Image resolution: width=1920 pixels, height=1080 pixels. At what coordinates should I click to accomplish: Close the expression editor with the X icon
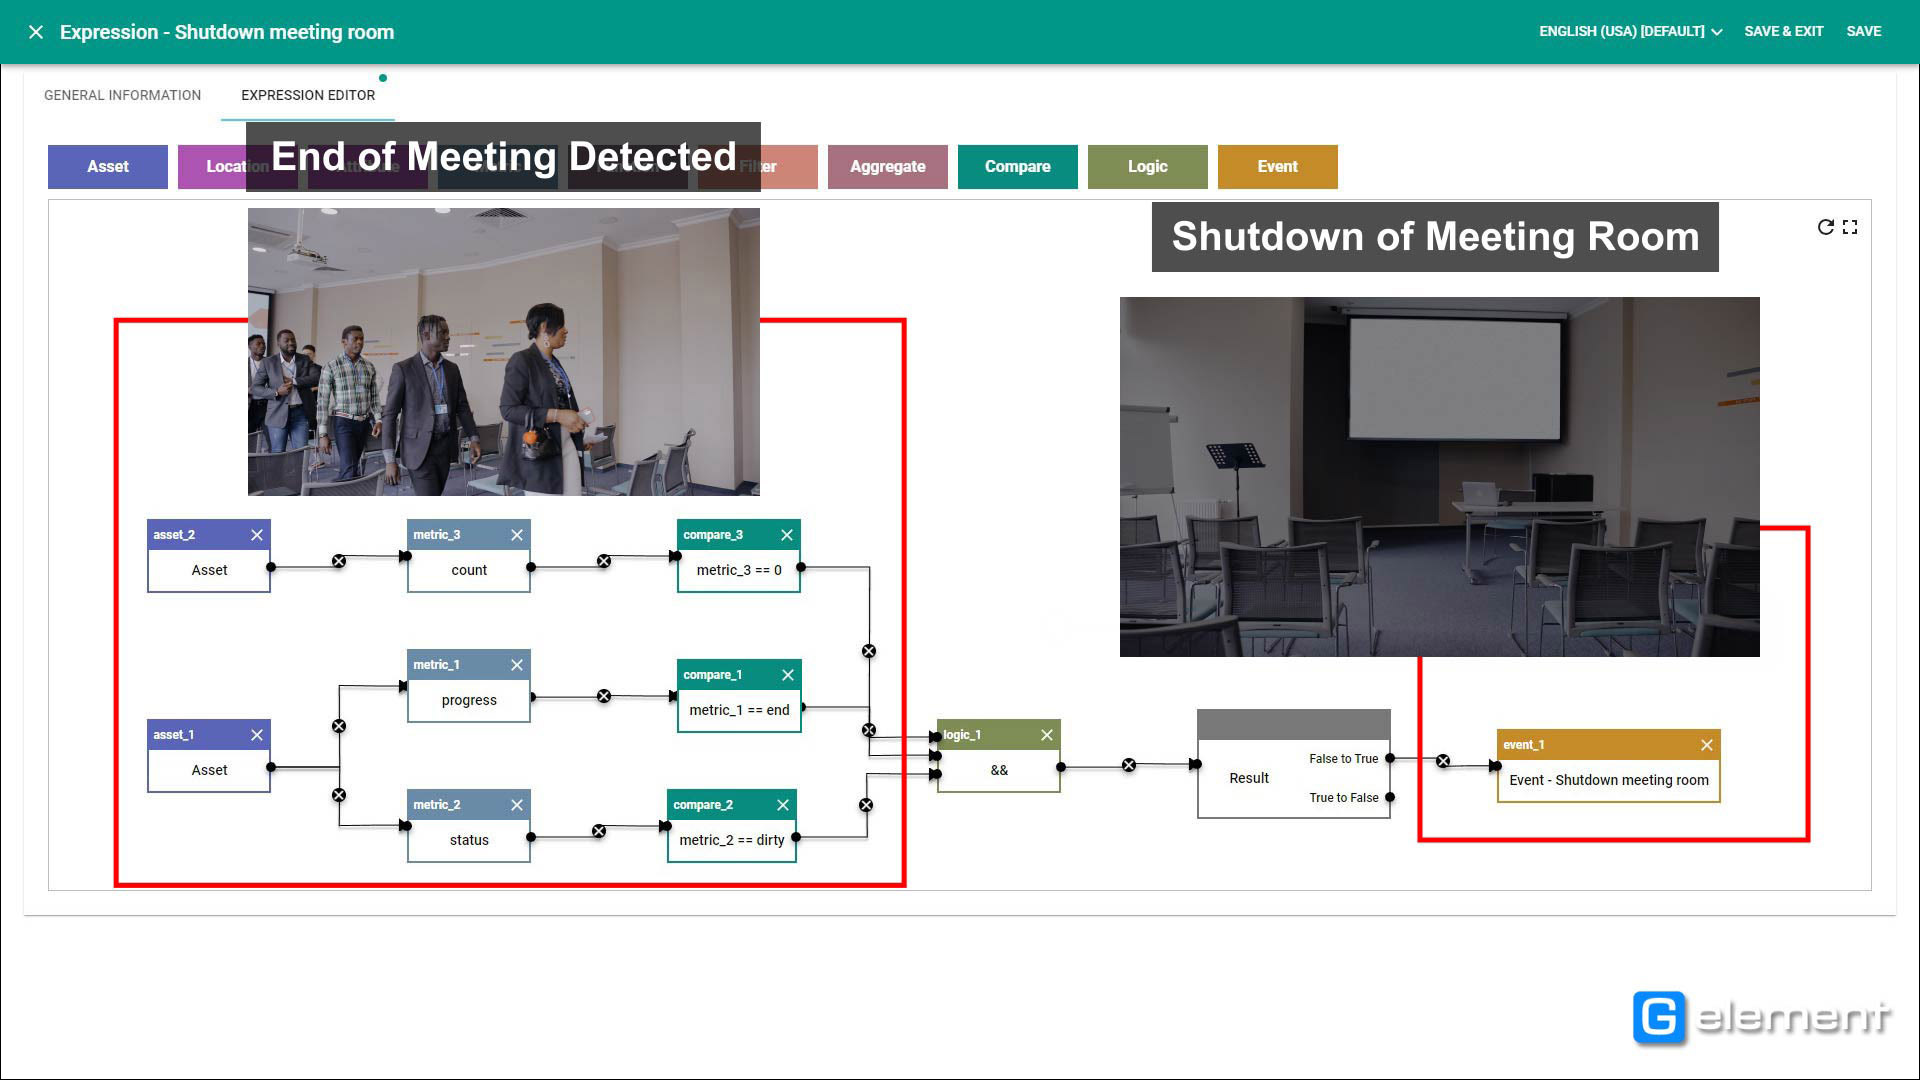tap(36, 32)
